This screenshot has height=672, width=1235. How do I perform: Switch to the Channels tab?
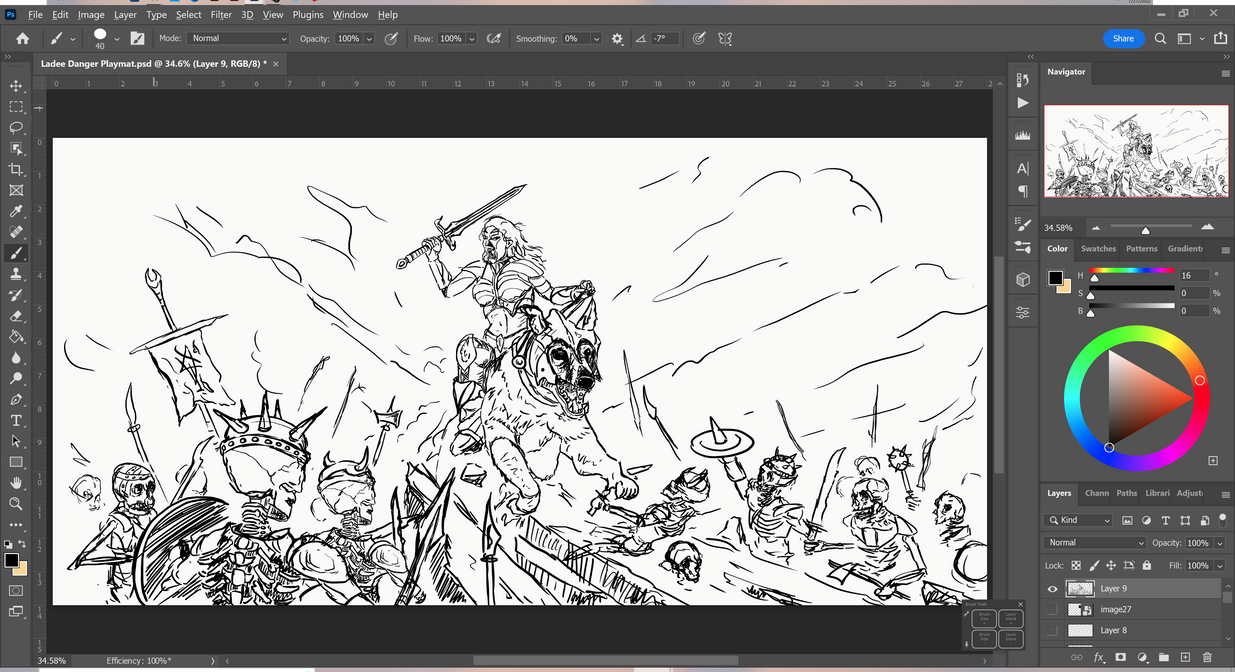1096,493
